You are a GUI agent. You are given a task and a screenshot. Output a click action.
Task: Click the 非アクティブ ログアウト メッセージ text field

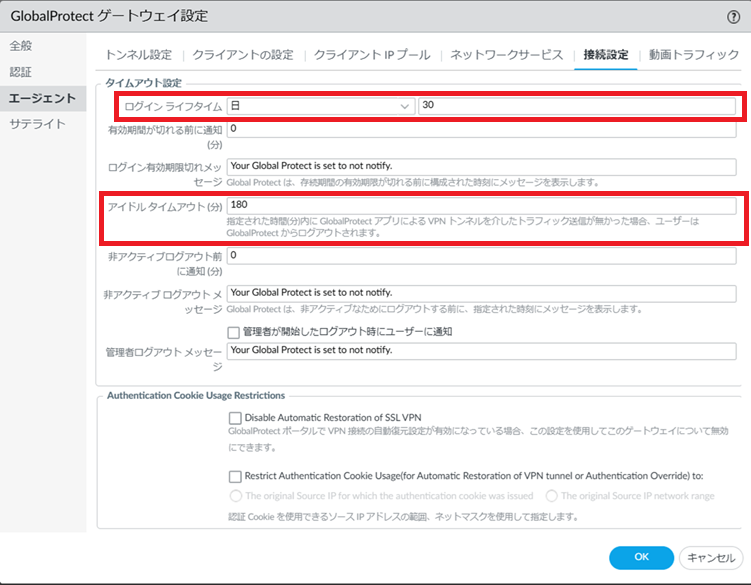481,293
